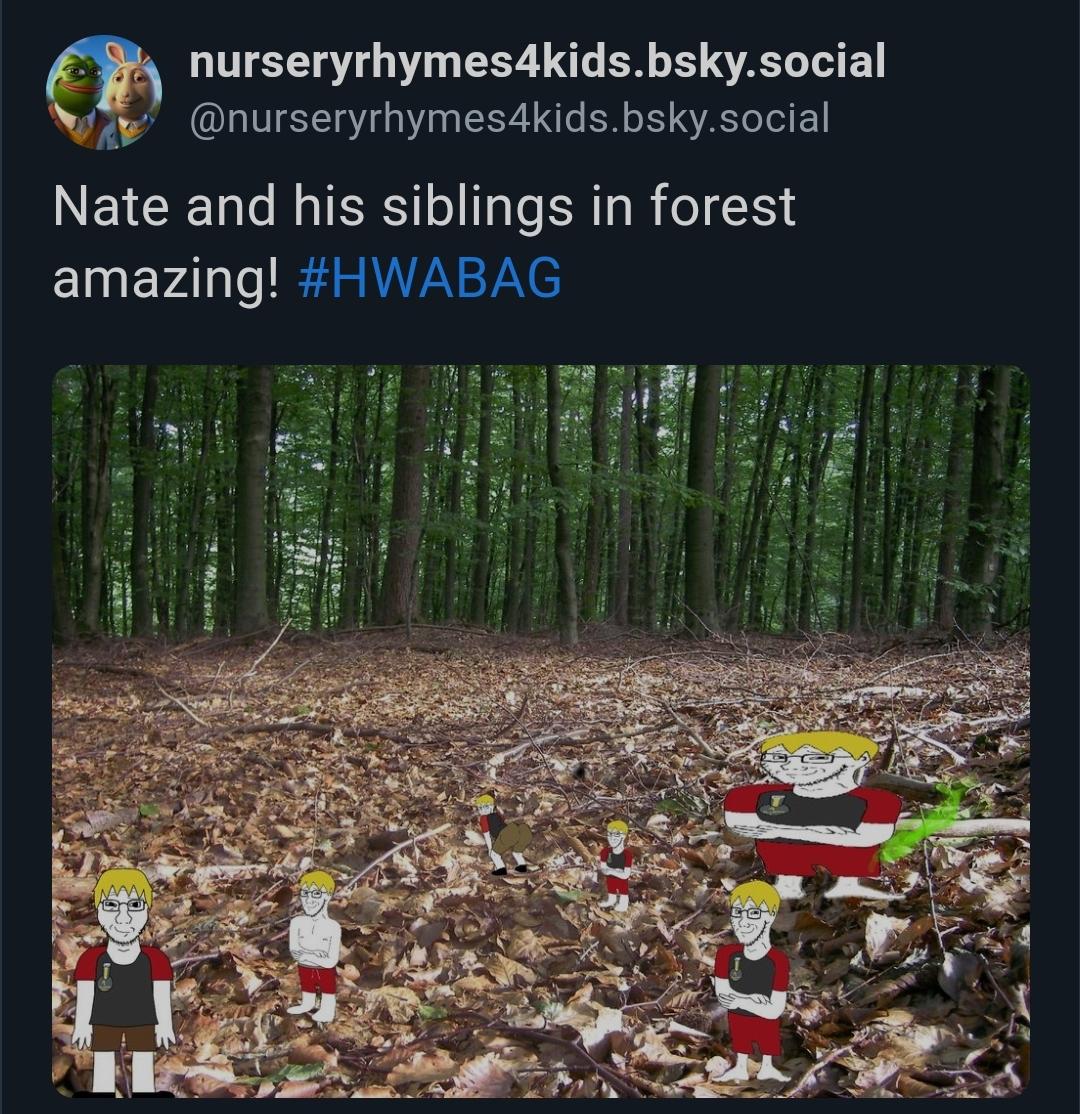Viewport: 1080px width, 1114px height.
Task: Click the word "forest" in the post text
Action: (722, 207)
